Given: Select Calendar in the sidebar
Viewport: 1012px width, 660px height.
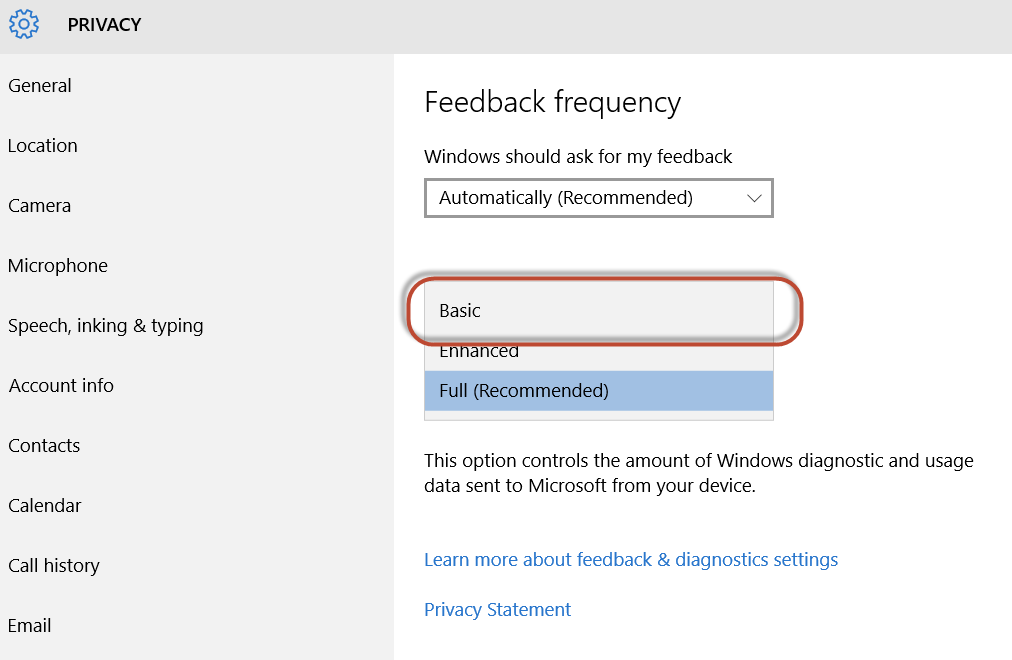Looking at the screenshot, I should [x=45, y=506].
